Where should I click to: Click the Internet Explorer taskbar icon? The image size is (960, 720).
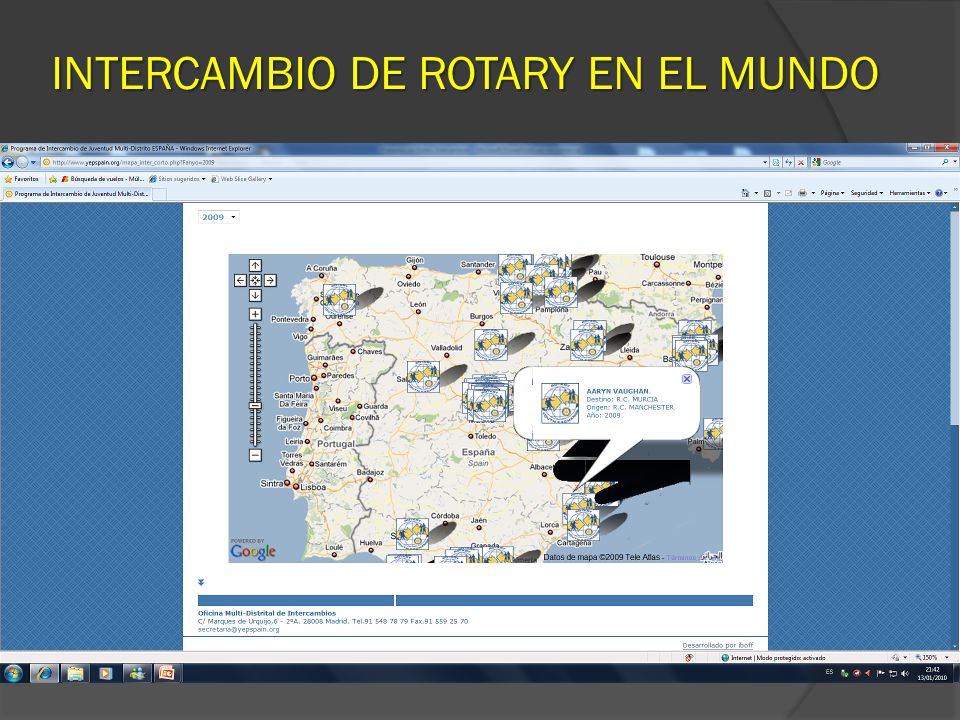[x=44, y=673]
